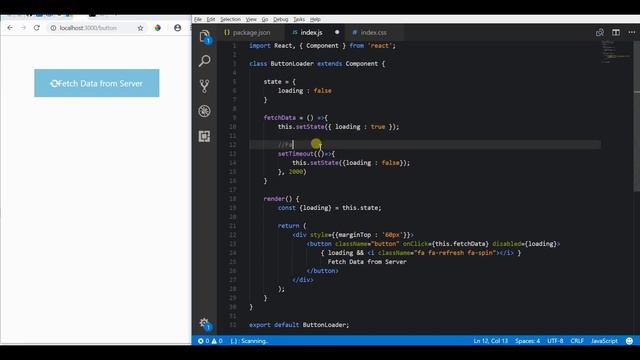
Task: Click the code minimap
Action: (x=616, y=51)
